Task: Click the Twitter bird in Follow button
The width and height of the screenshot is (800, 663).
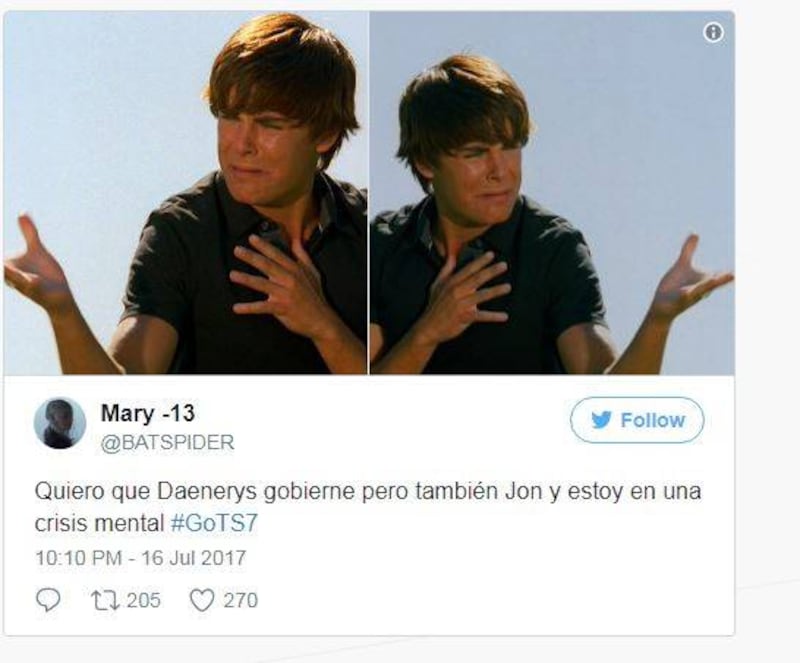Action: (x=602, y=420)
